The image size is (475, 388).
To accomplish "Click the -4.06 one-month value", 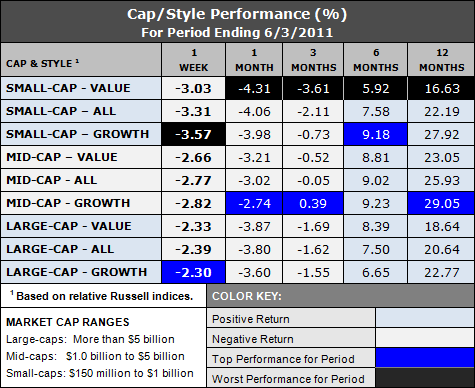I will pos(254,111).
